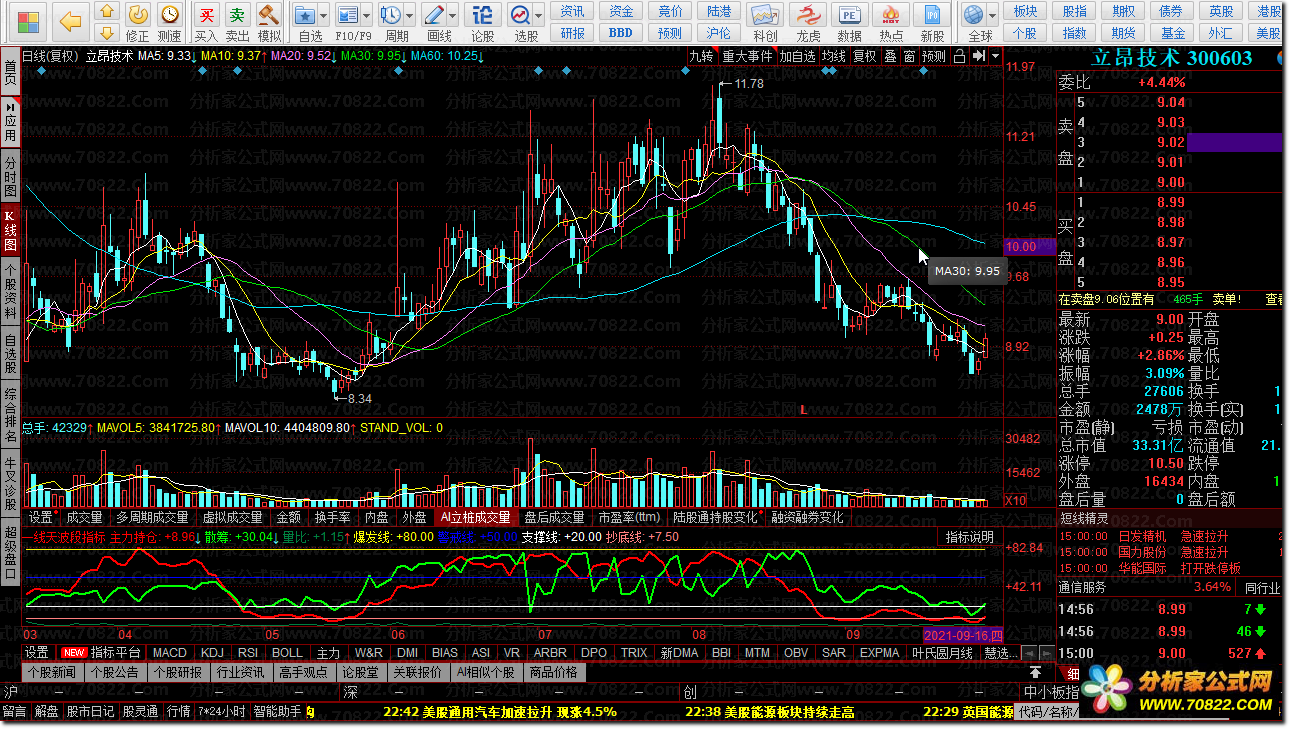
Task: Click the 2021-09-16 date marker
Action: 962,635
